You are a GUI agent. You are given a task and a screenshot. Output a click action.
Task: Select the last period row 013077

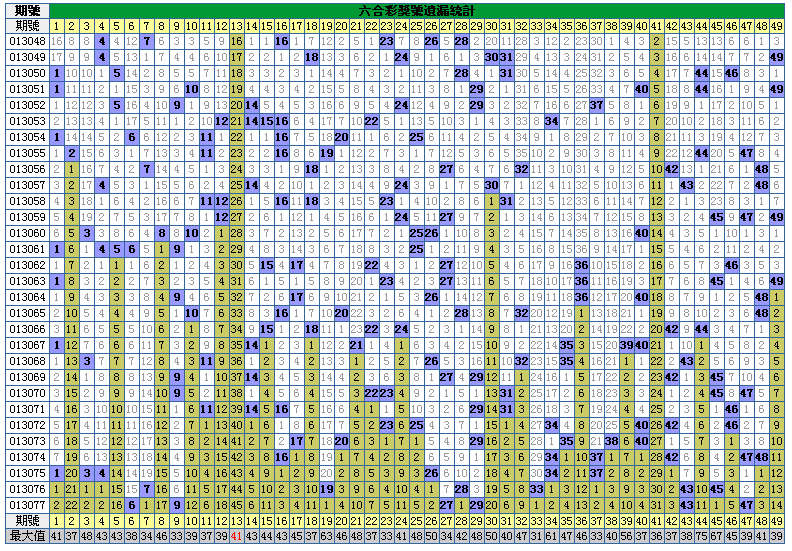pos(27,505)
